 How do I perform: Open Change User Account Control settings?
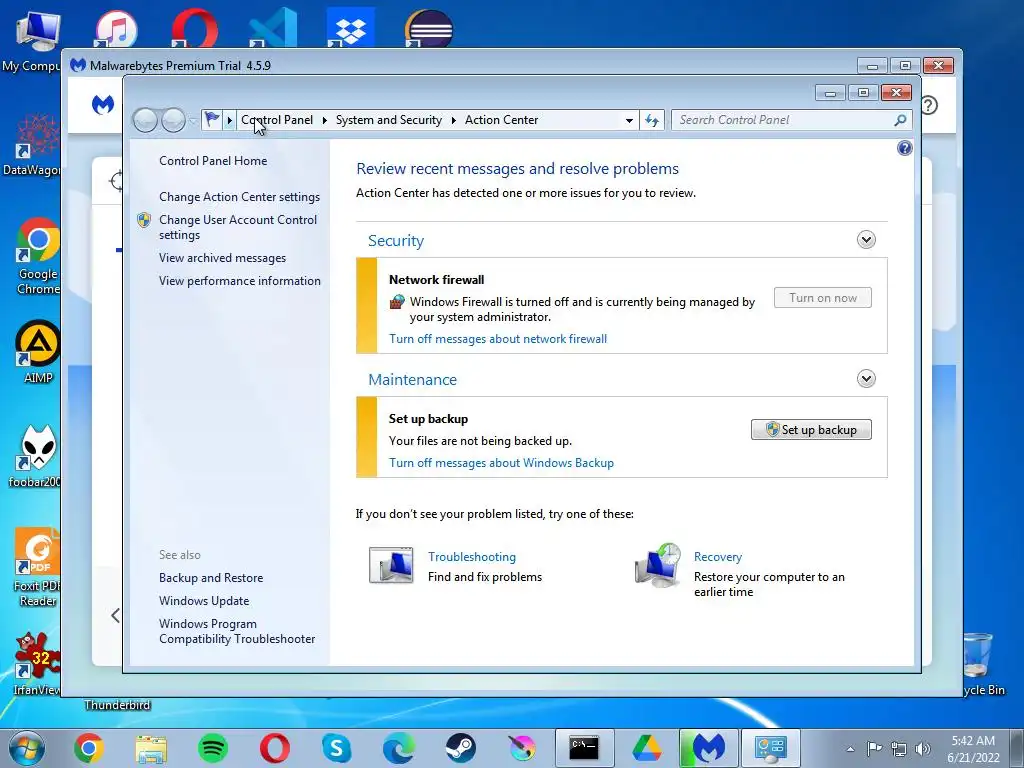point(238,227)
